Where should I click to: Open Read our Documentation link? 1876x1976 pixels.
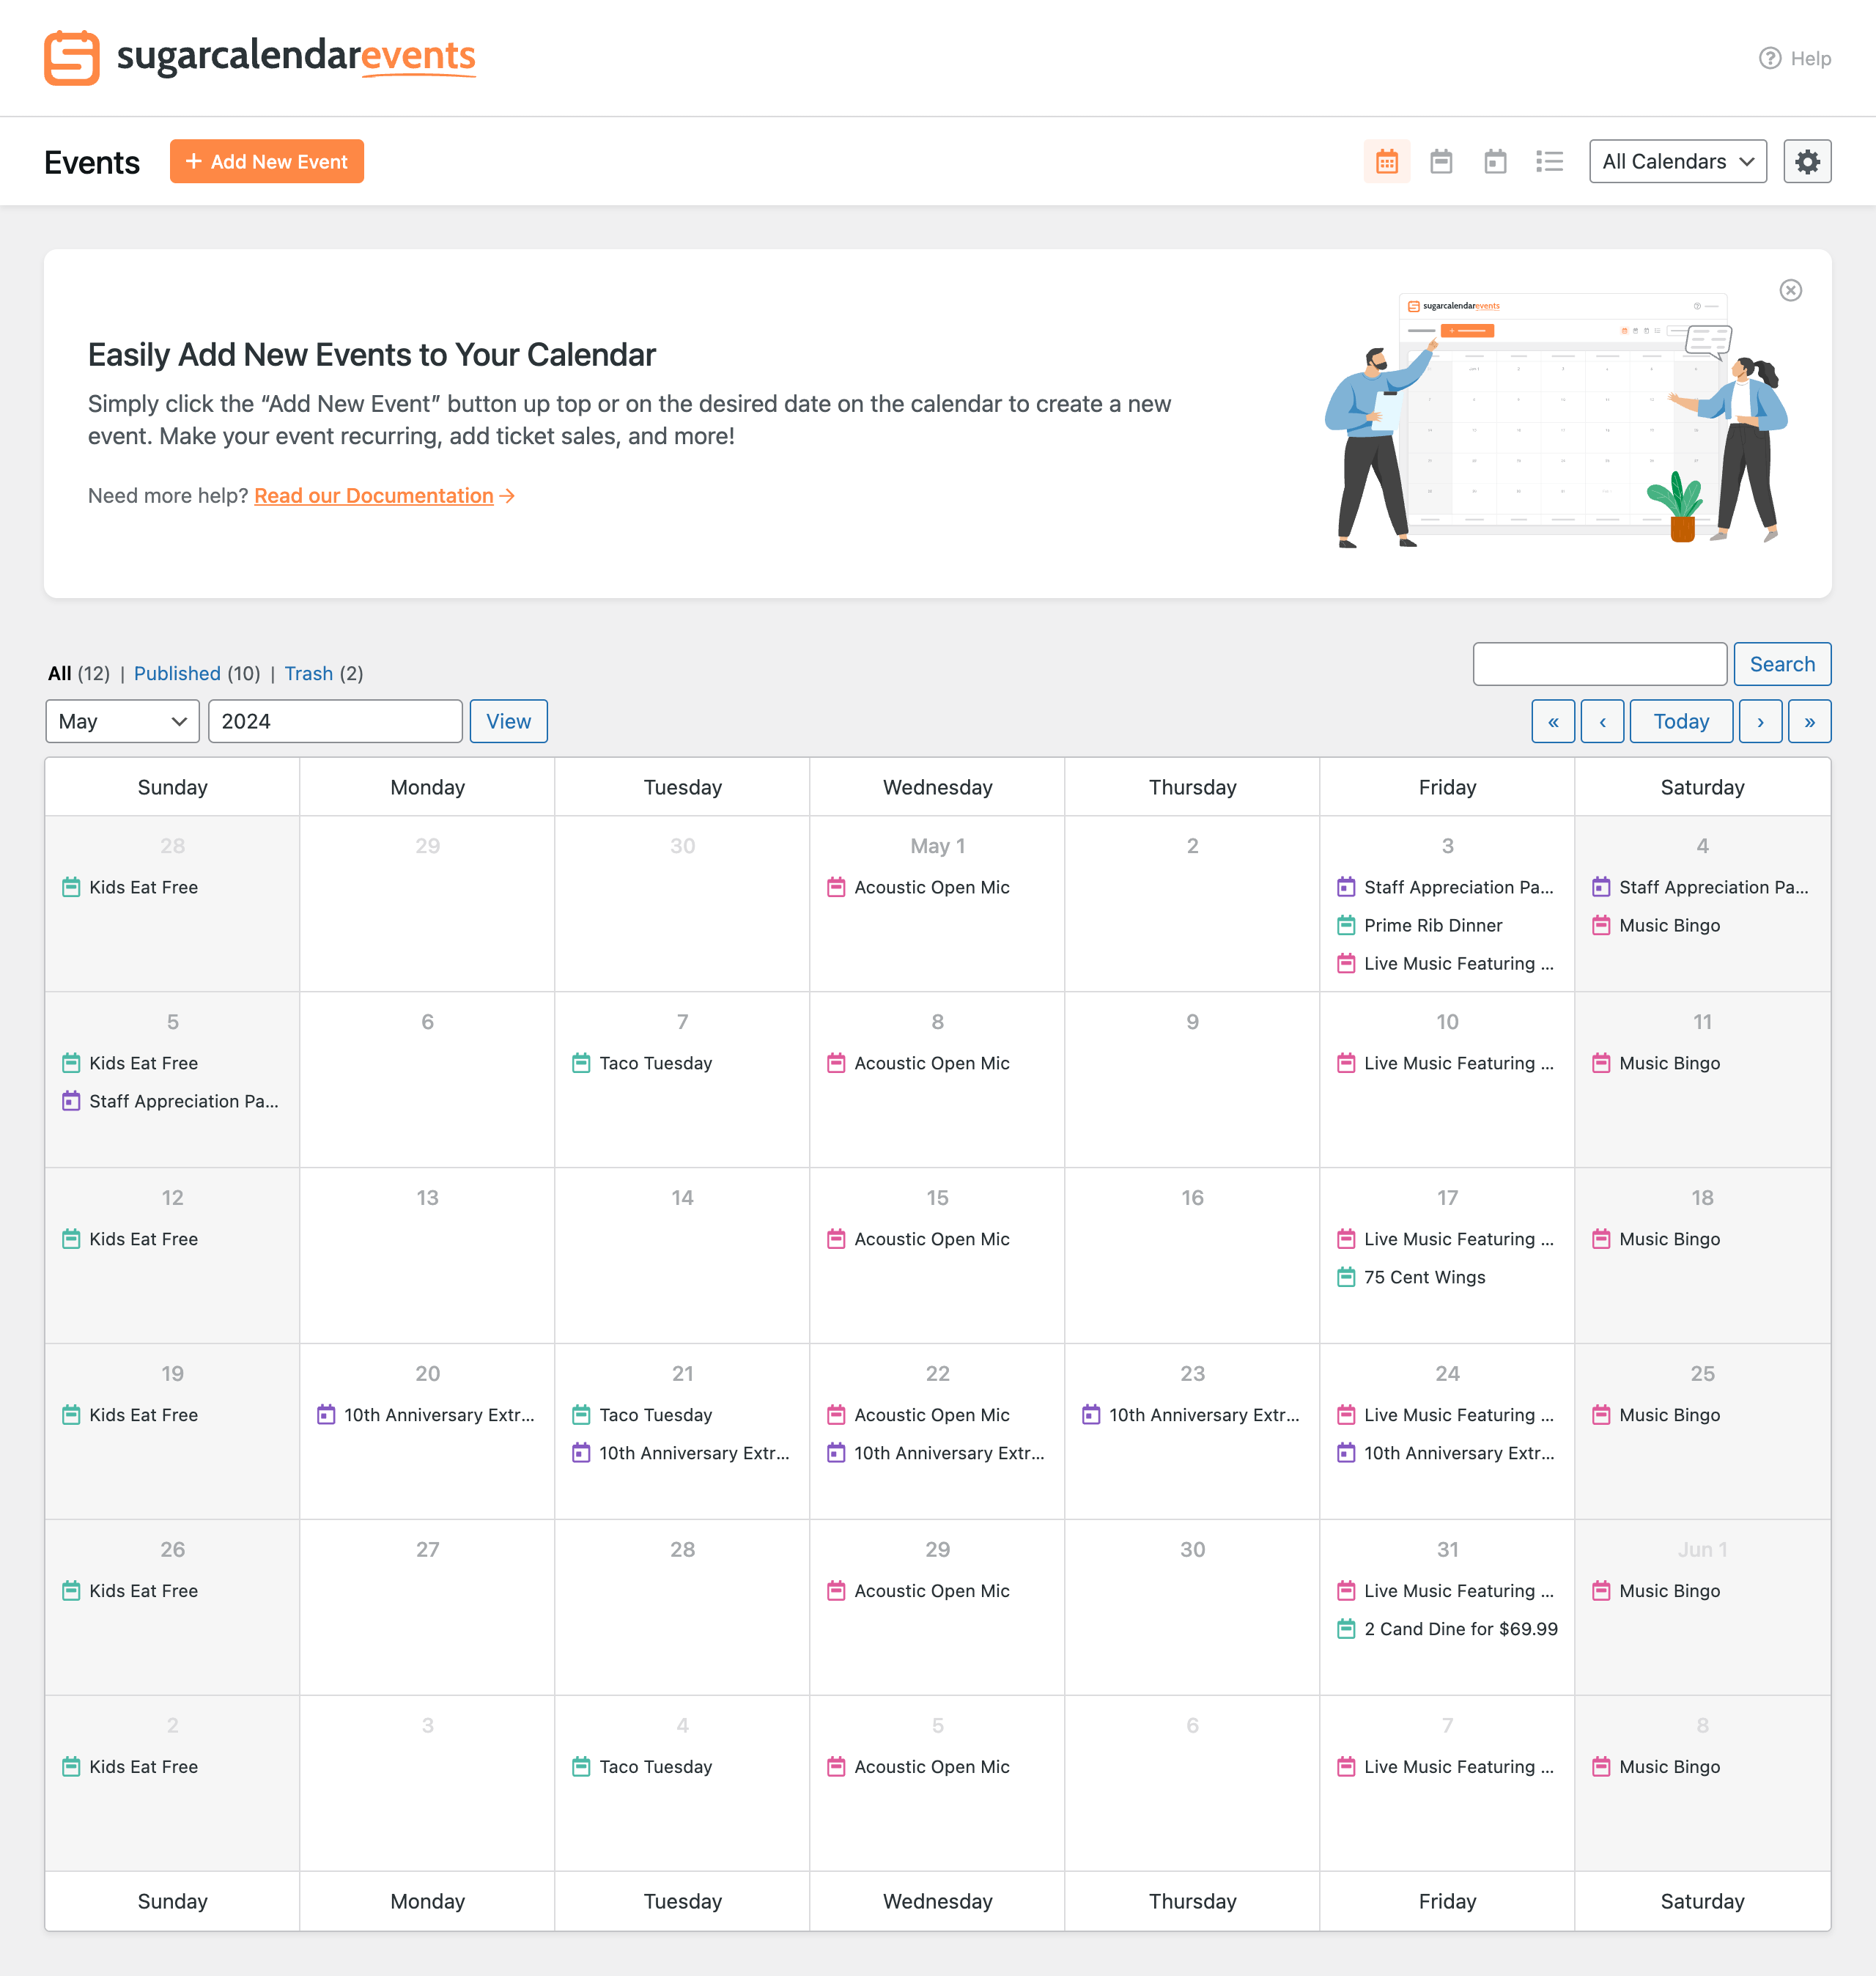coord(373,496)
